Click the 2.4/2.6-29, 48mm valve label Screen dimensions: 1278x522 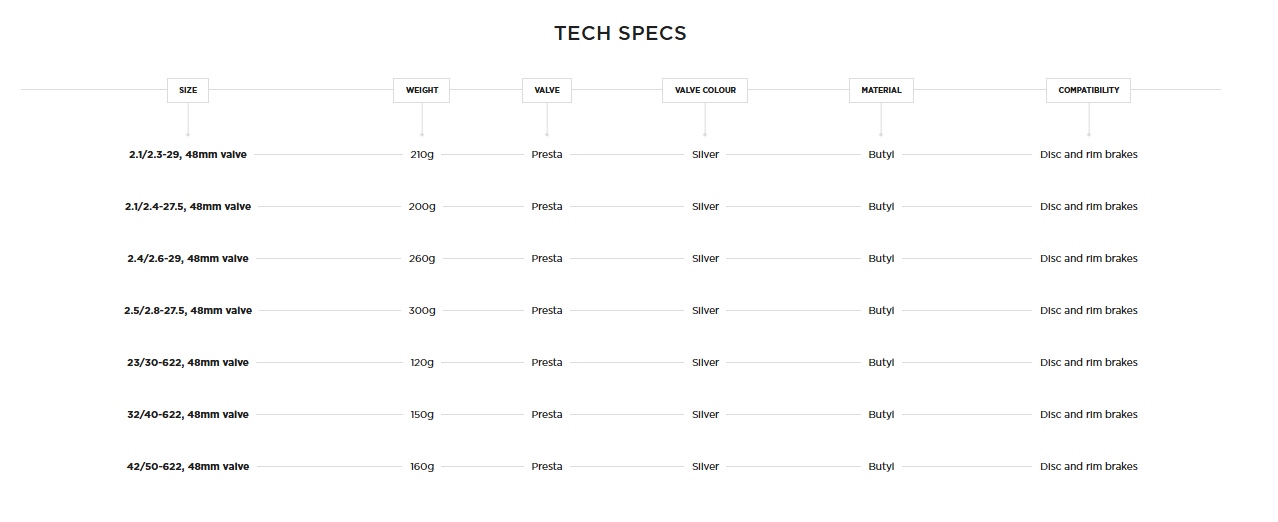pos(188,259)
